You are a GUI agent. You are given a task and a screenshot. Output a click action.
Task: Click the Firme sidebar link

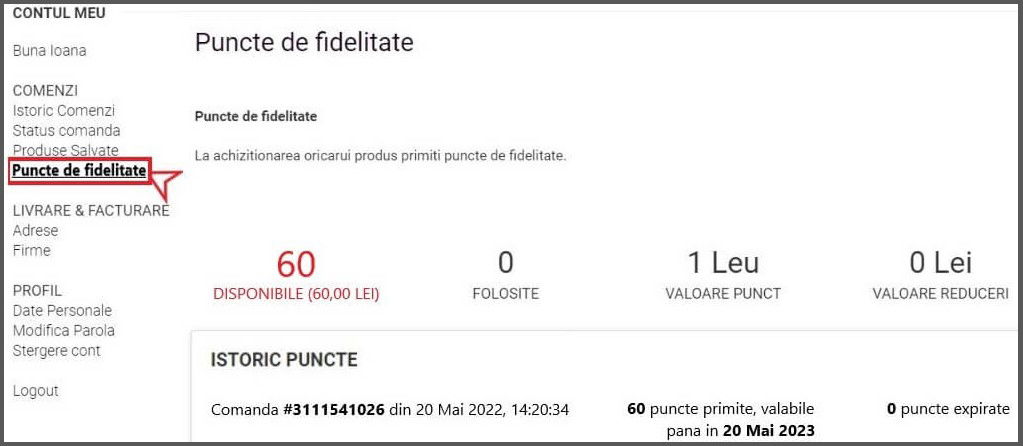31,250
